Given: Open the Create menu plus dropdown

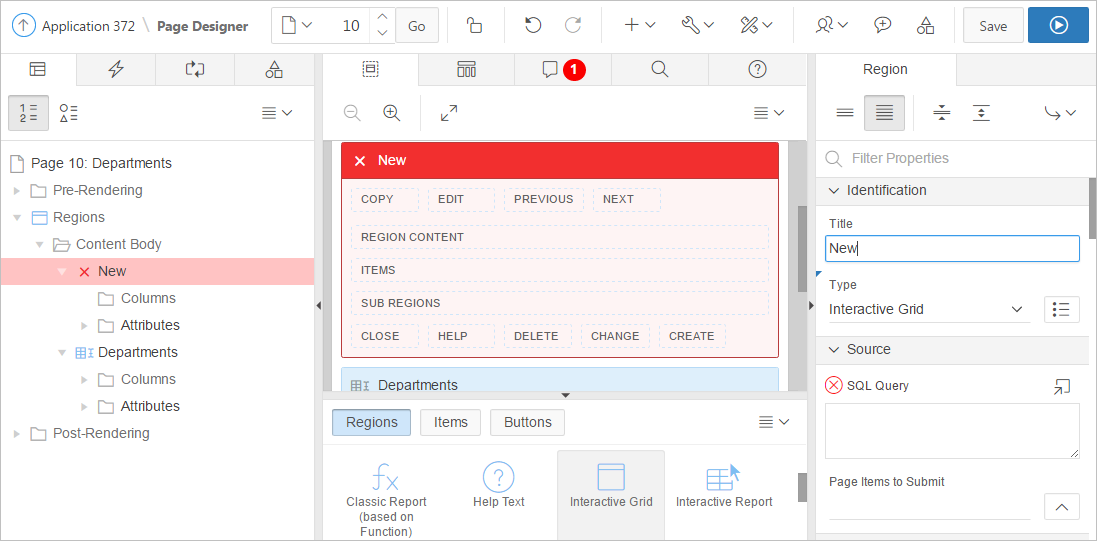Looking at the screenshot, I should (x=639, y=26).
